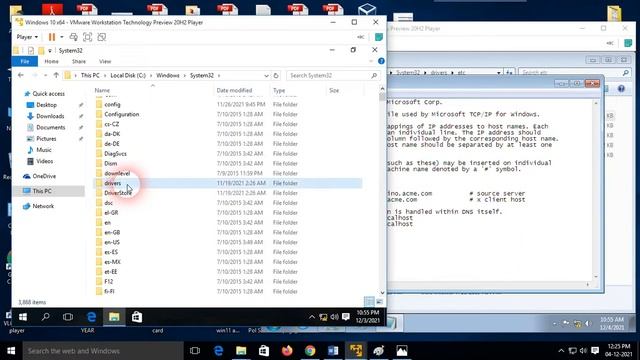640x360 pixels.
Task: Open the File tab in Explorer
Action: click(x=25, y=61)
